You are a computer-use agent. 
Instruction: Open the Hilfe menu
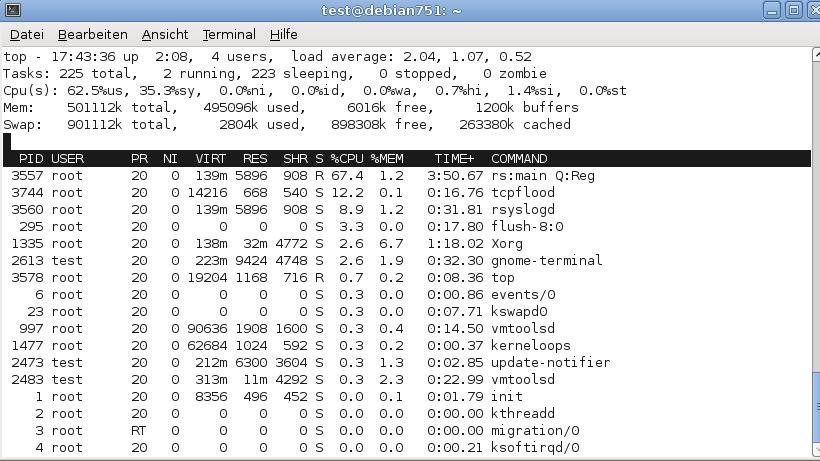tap(283, 34)
